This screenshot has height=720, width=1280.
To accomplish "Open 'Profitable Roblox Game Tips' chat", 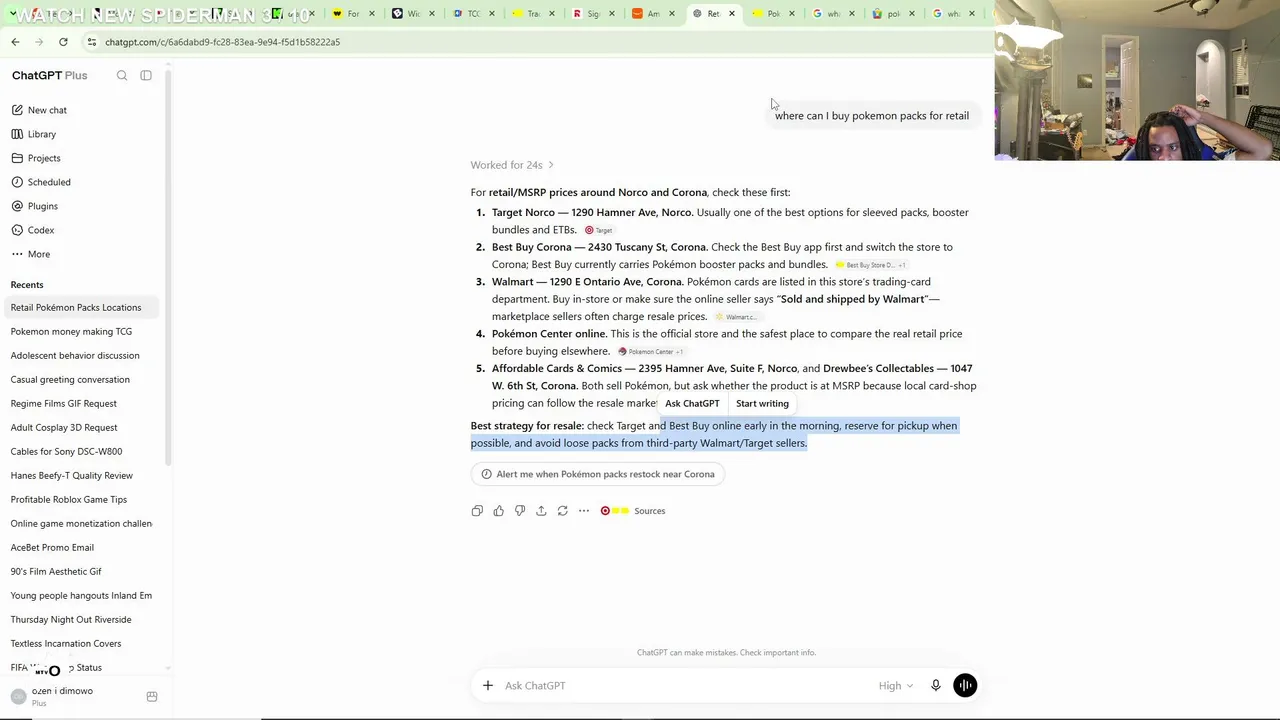I will (x=80, y=500).
